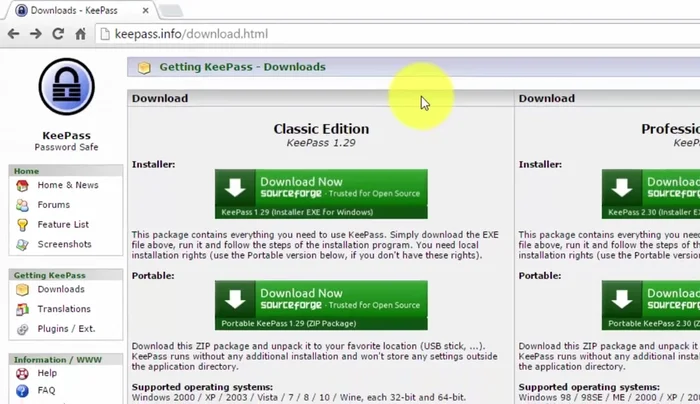Click the Getting KeePass - Downloads heading
The image size is (700, 404).
pos(242,67)
